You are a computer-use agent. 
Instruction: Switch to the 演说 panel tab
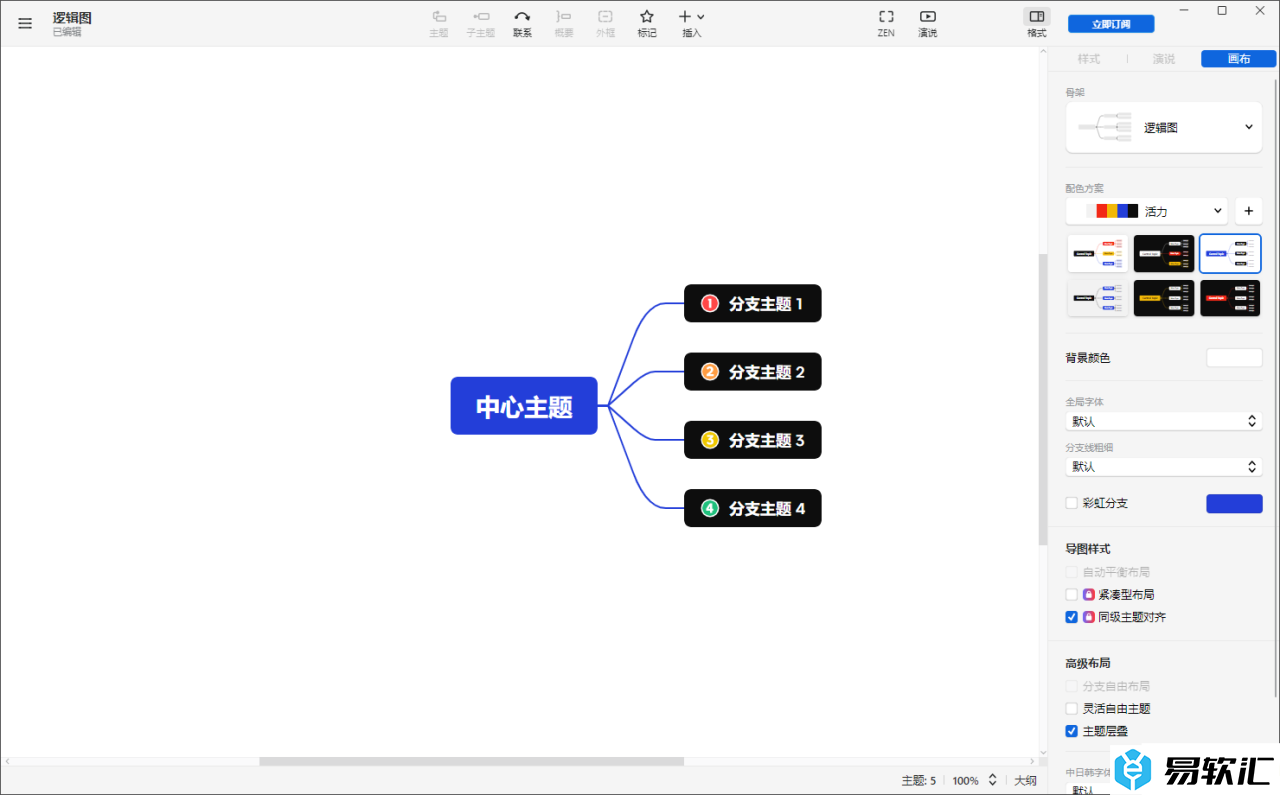(x=1164, y=59)
